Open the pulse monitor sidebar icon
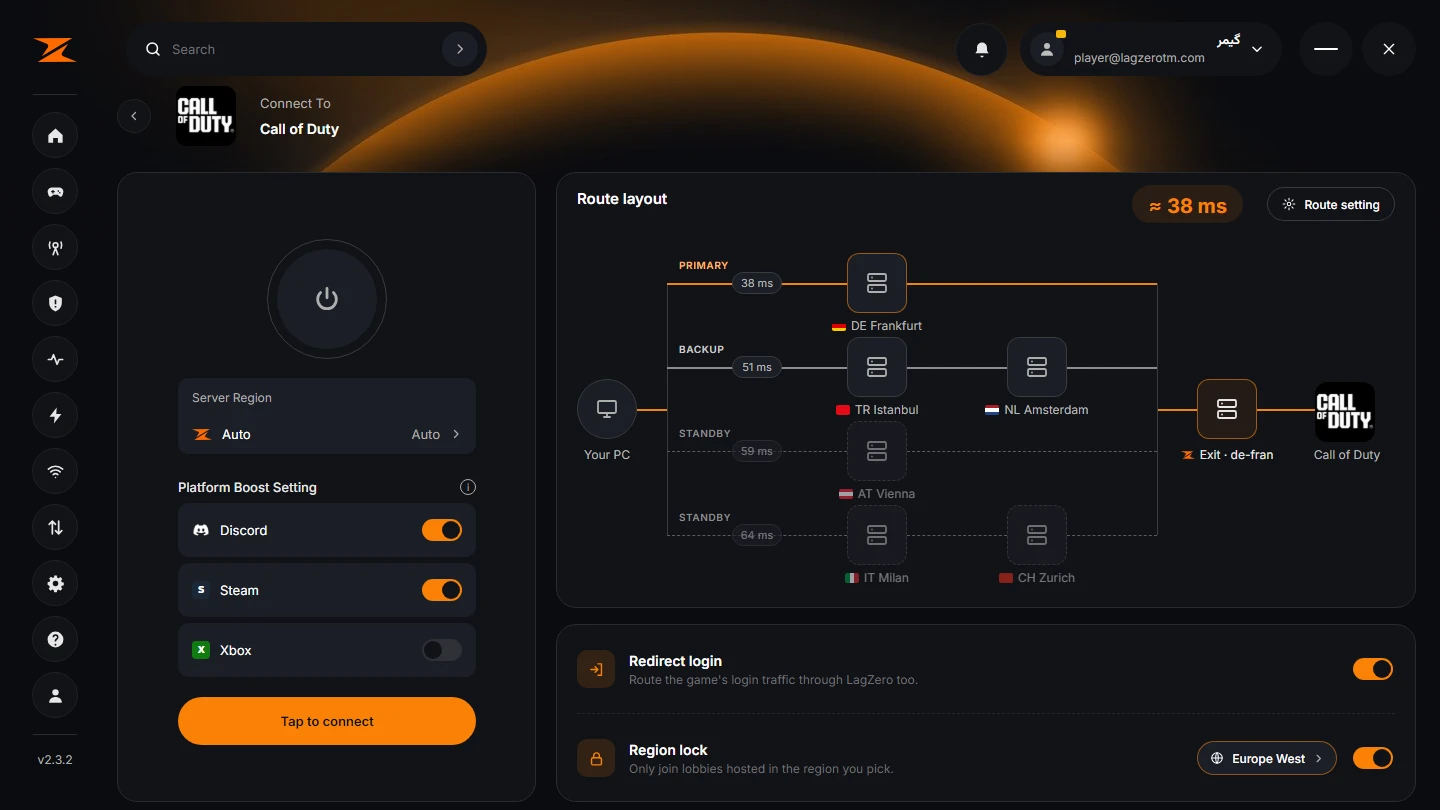The height and width of the screenshot is (810, 1440). [55, 360]
